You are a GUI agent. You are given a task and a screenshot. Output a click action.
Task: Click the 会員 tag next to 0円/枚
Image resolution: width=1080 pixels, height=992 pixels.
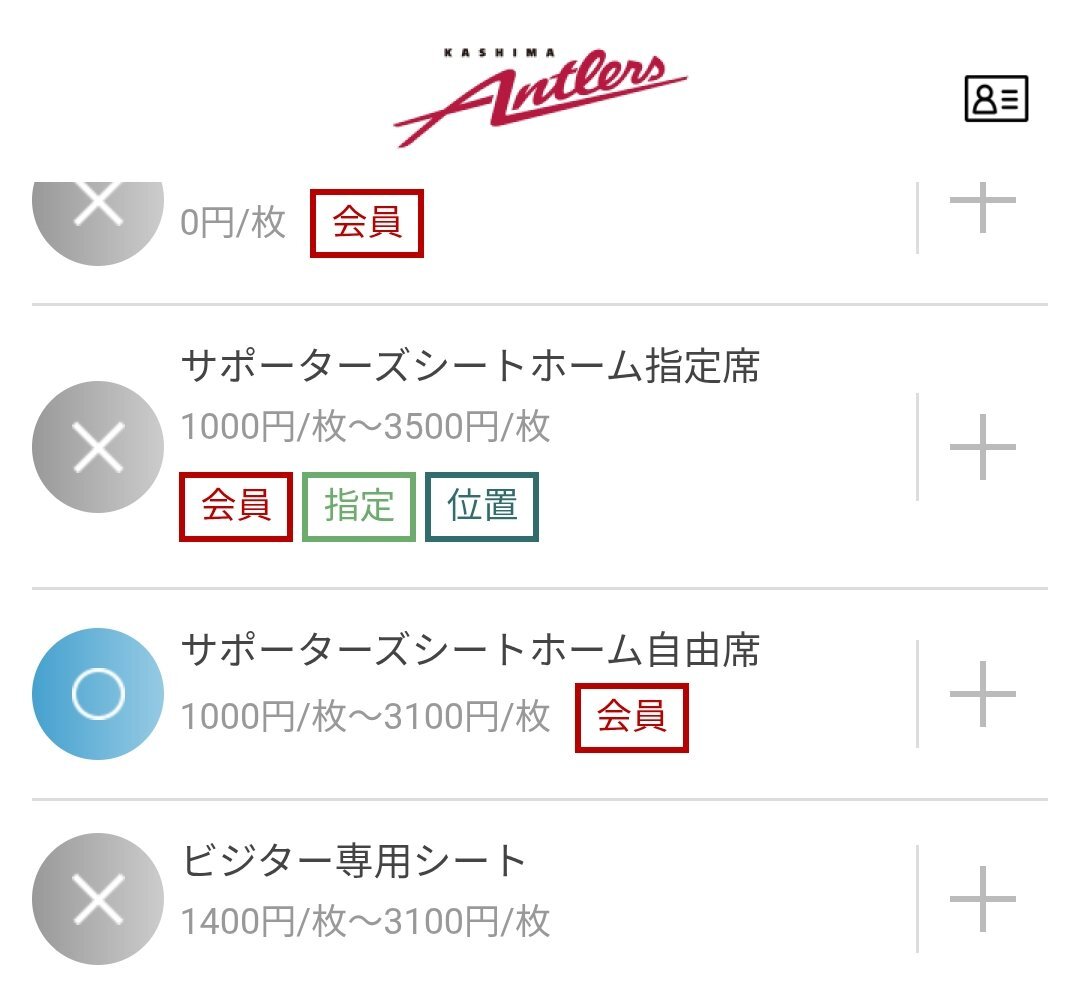click(x=366, y=223)
